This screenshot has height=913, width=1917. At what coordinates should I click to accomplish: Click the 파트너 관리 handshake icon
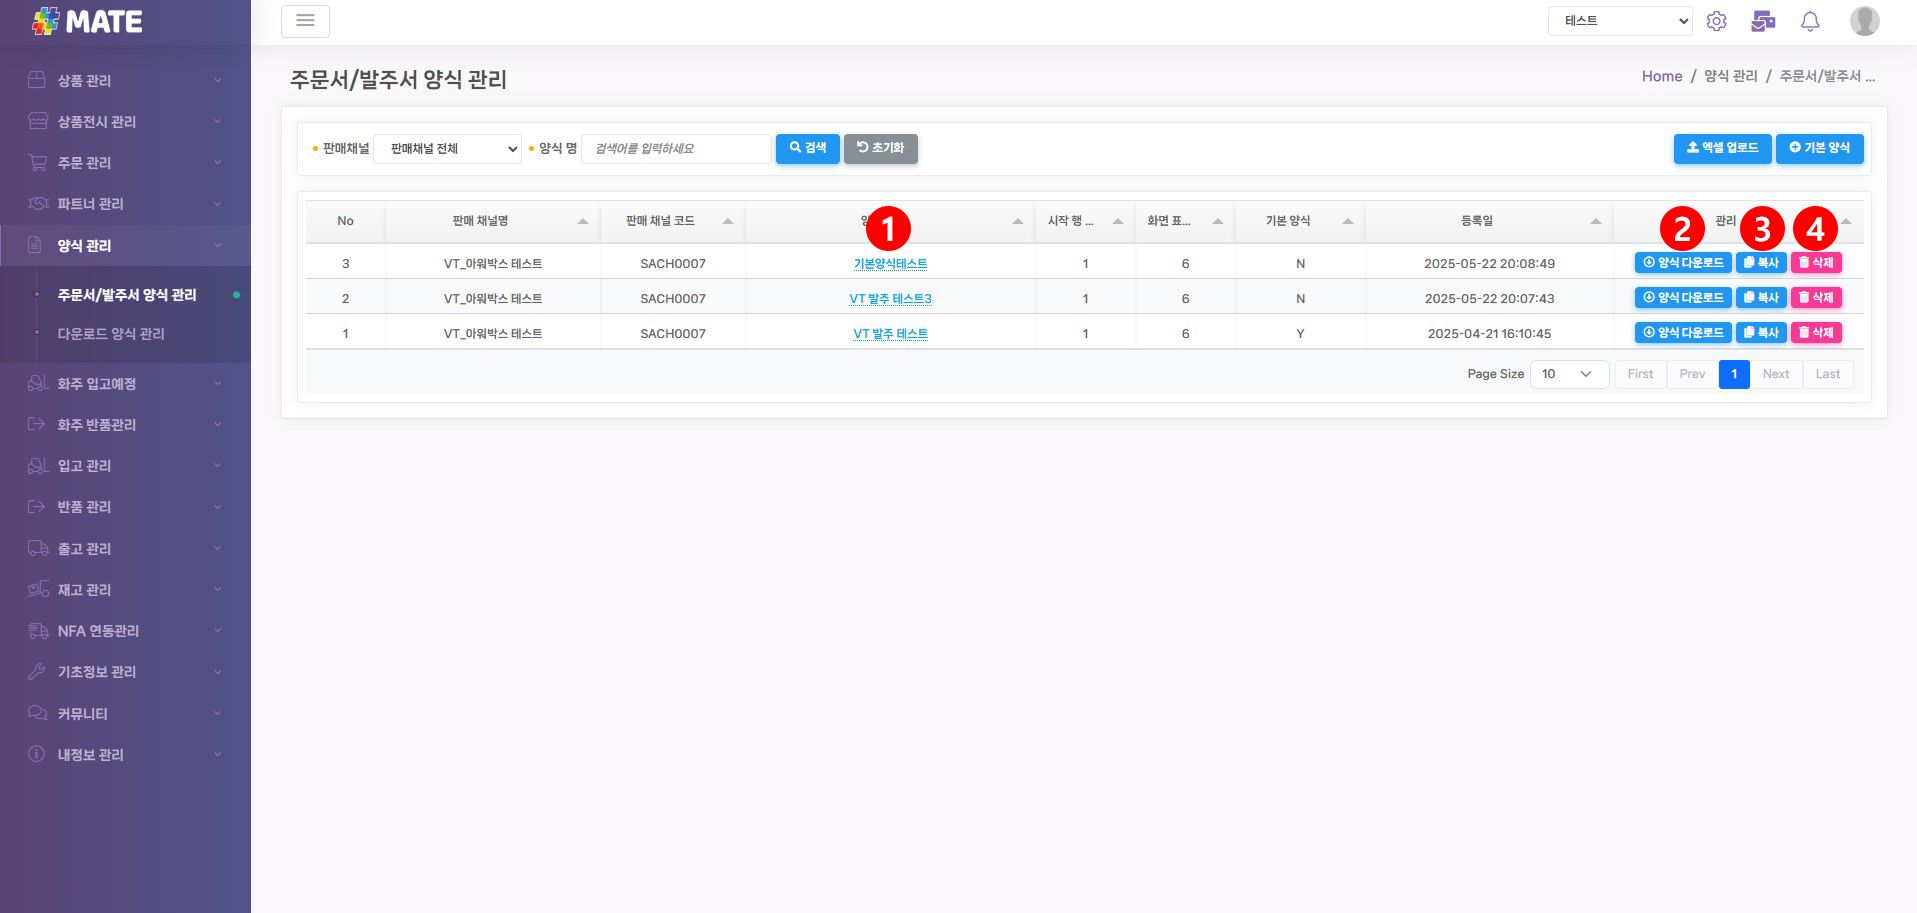click(x=37, y=203)
